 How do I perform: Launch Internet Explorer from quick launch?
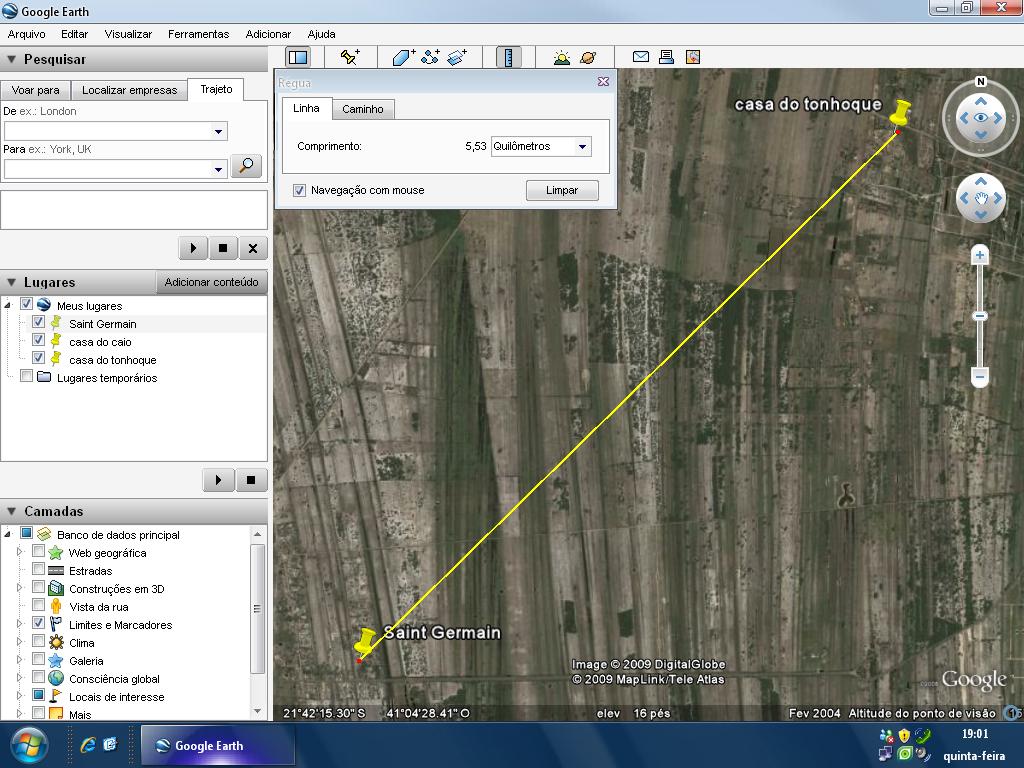[88, 745]
